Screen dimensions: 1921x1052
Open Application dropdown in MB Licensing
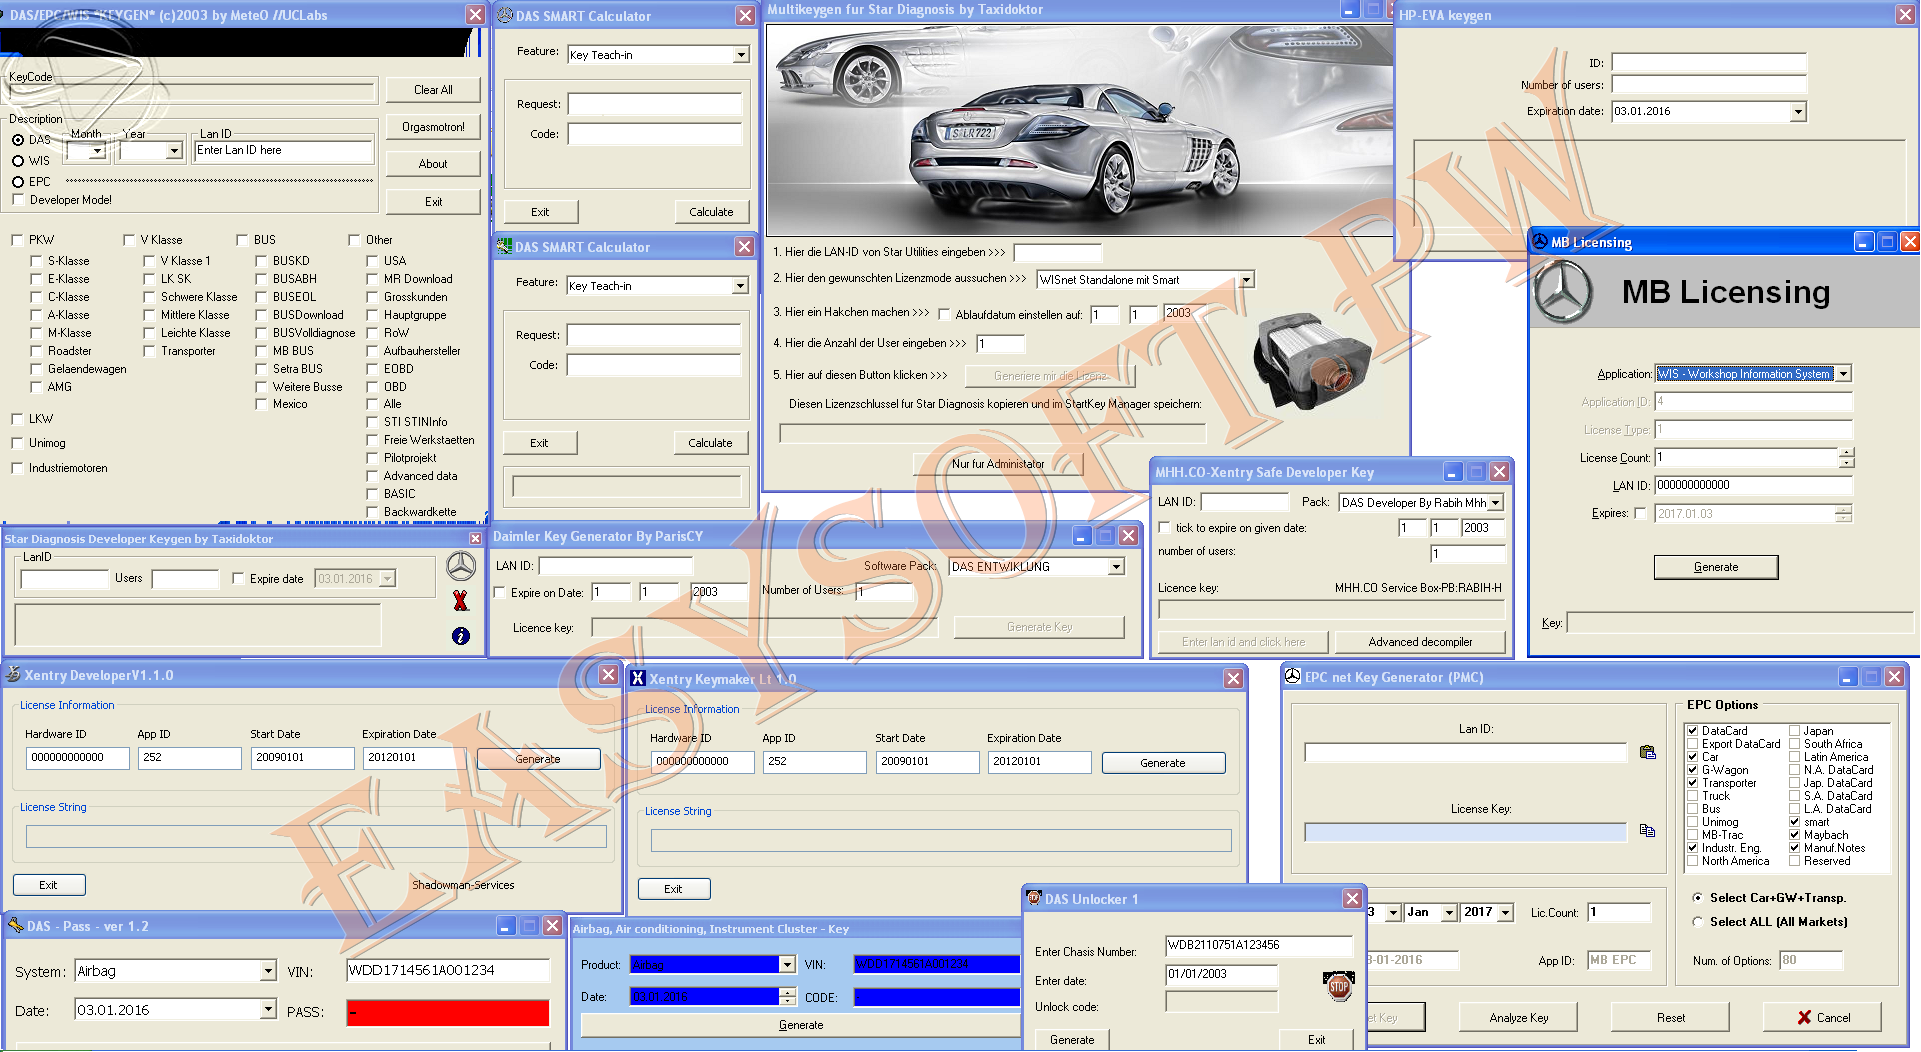(x=1843, y=374)
